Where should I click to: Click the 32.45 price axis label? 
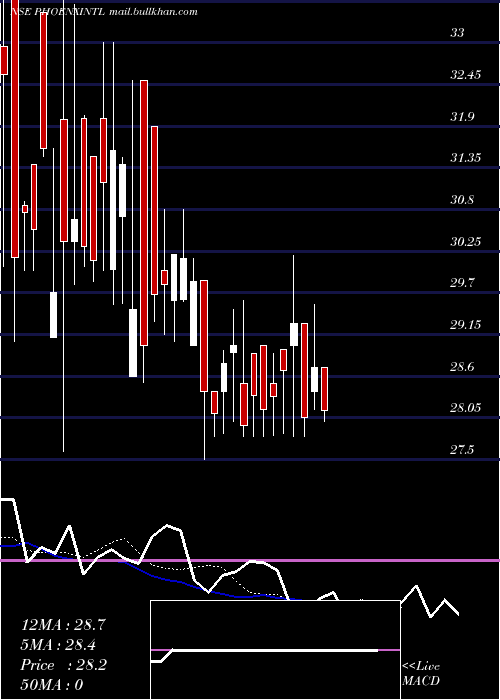466,75
